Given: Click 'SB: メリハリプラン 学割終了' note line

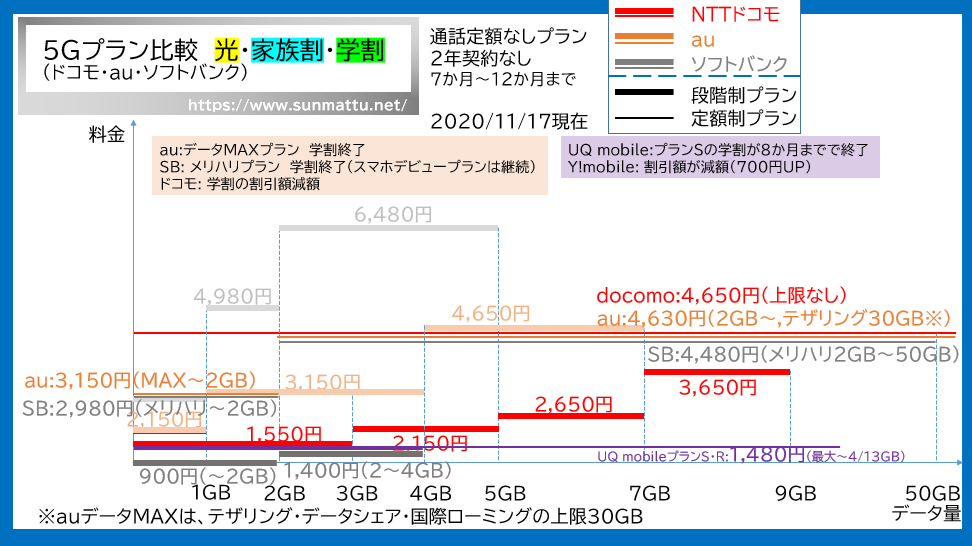Looking at the screenshot, I should click(347, 167).
